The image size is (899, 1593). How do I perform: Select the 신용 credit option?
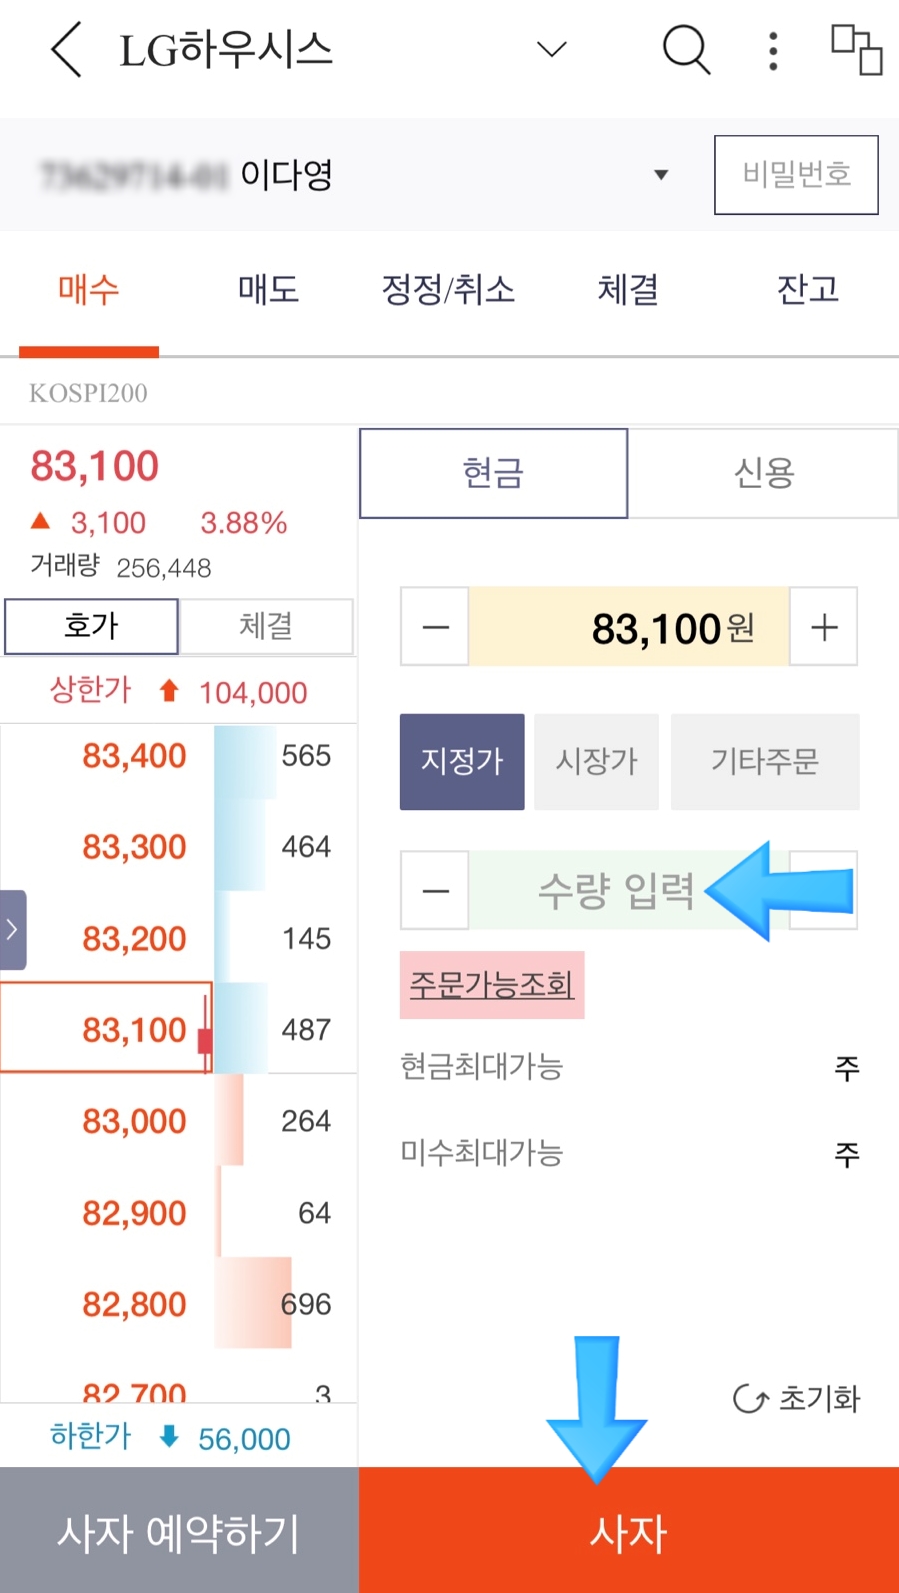pyautogui.click(x=764, y=473)
